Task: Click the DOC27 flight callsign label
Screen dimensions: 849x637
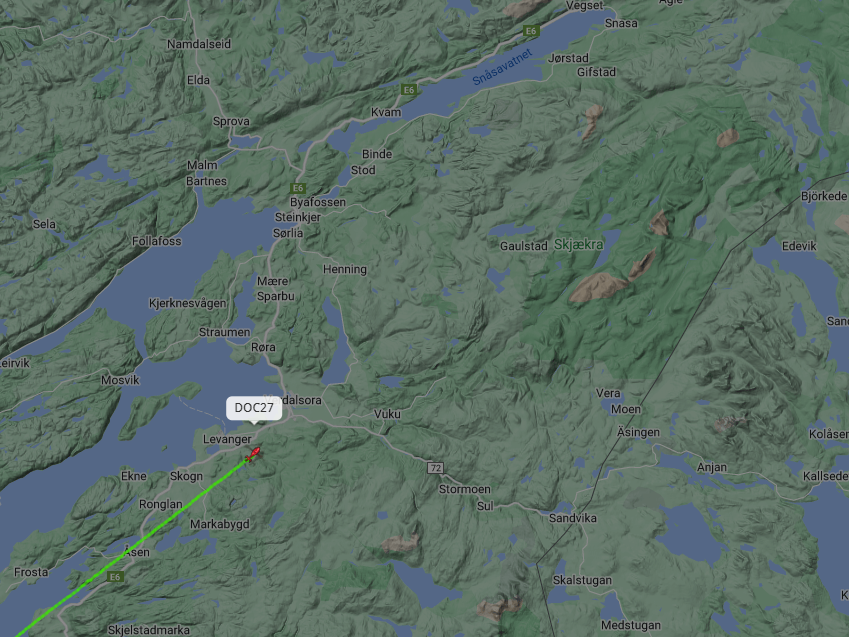Action: pos(254,408)
